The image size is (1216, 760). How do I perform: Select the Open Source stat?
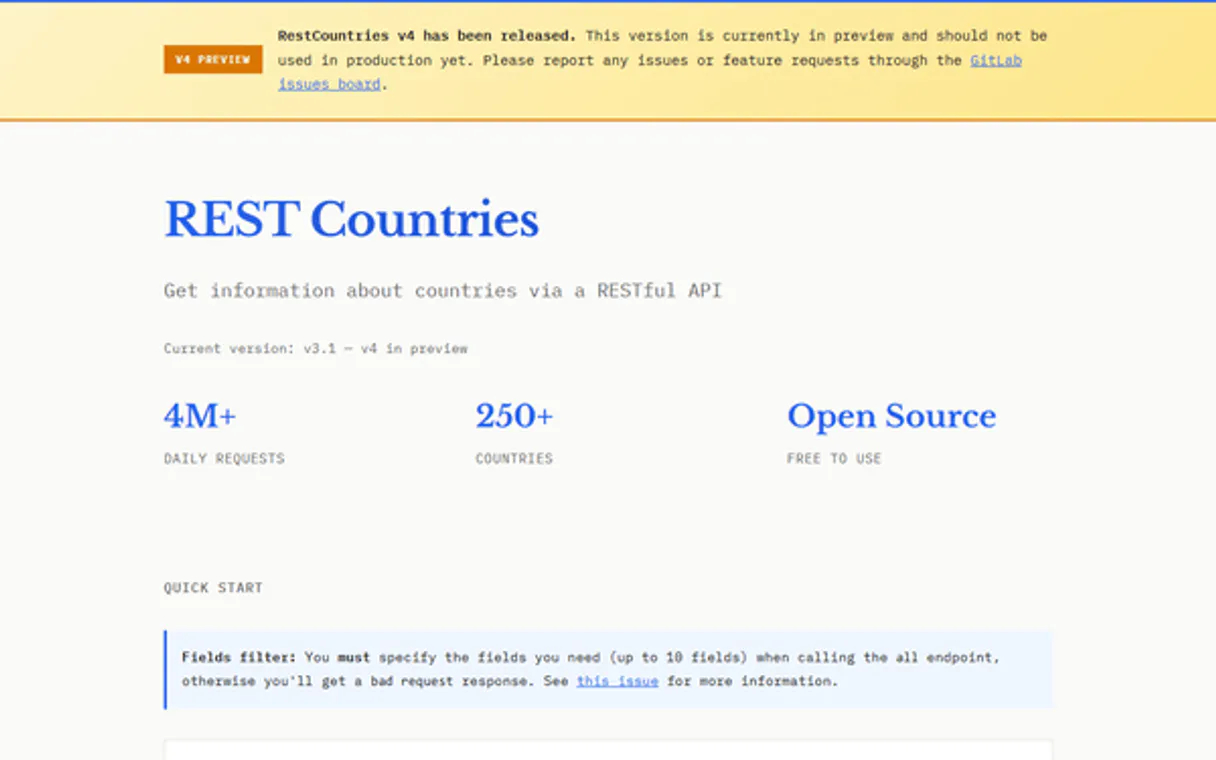891,415
